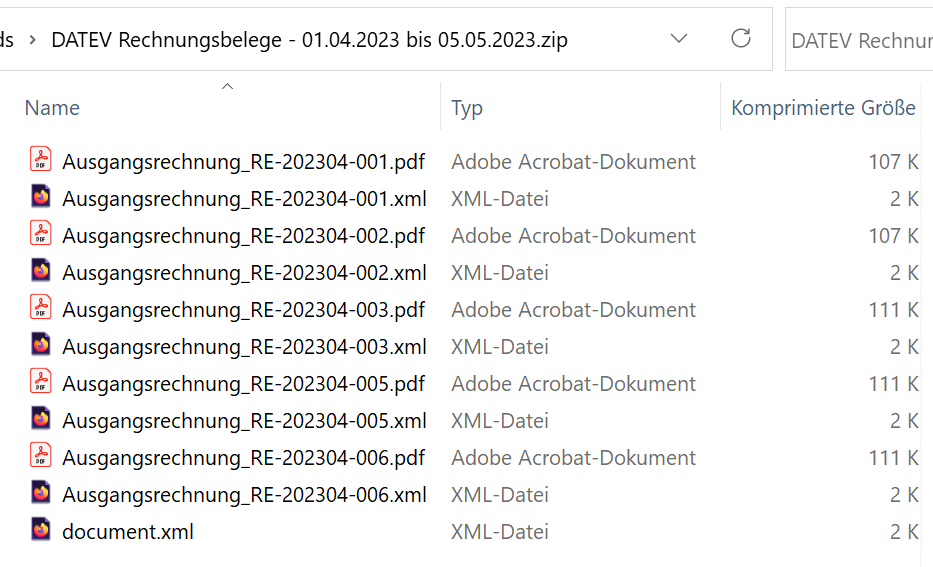Refresh the folder with the reload icon
Viewport: 933px width, 567px height.
point(740,39)
